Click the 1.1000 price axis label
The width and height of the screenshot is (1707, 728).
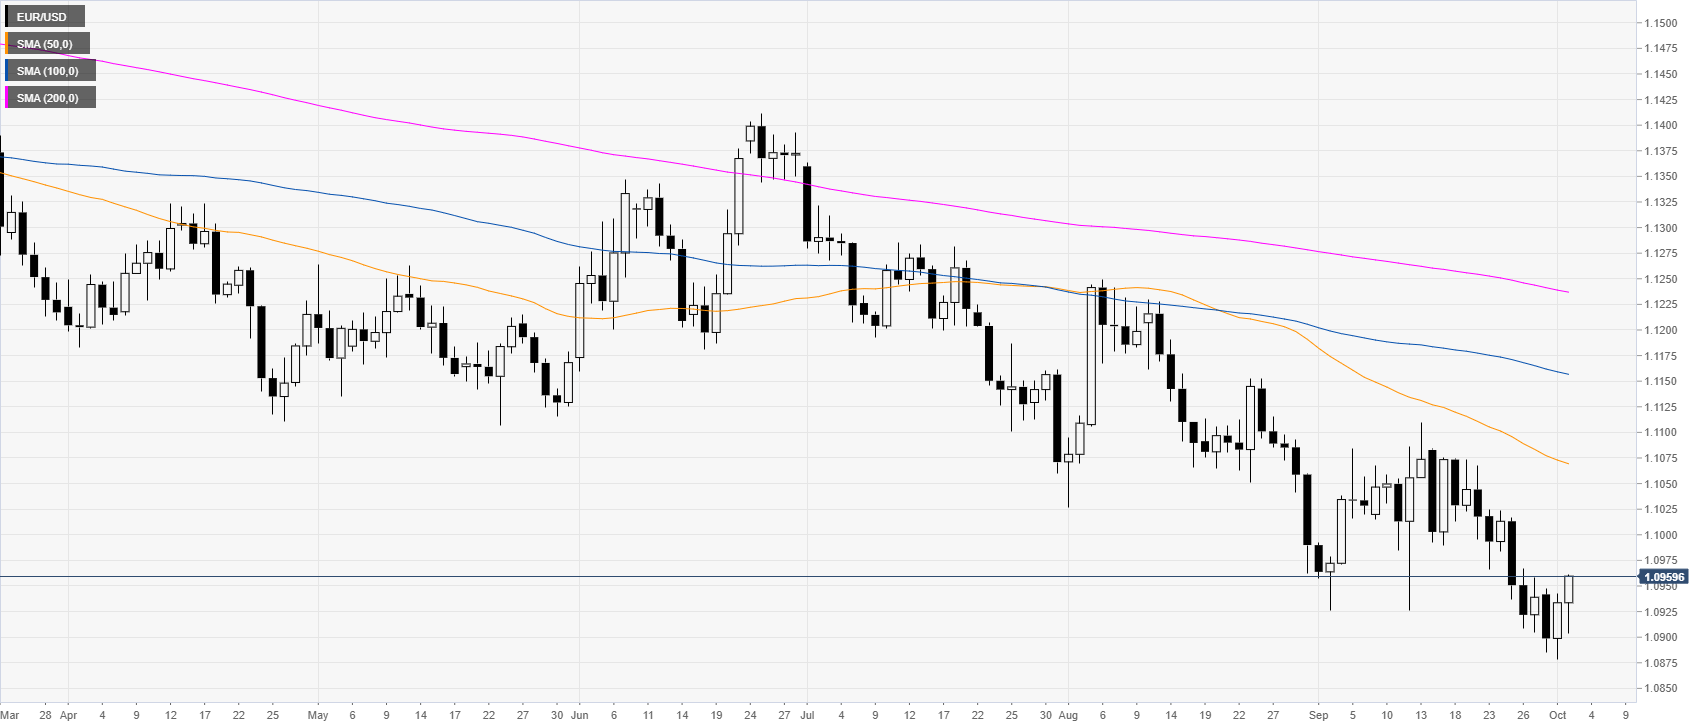click(1661, 535)
